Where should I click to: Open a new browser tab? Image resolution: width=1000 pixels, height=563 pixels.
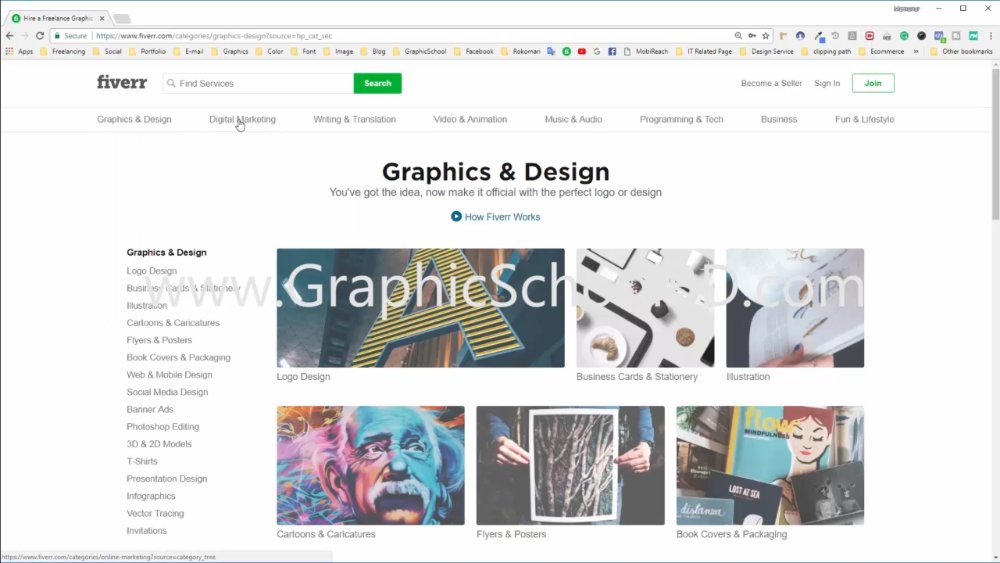(x=122, y=18)
